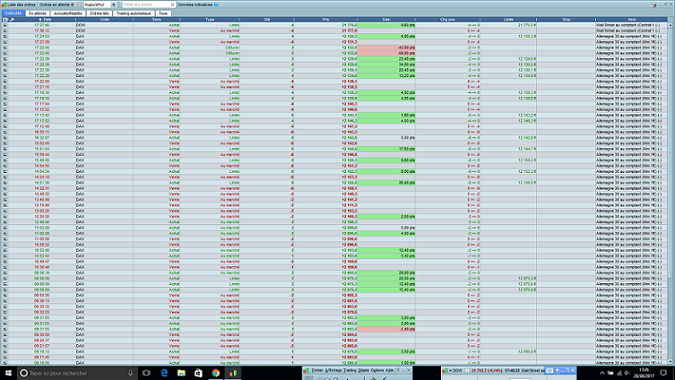Show hidden system tray icons
The image size is (675, 380).
602,373
